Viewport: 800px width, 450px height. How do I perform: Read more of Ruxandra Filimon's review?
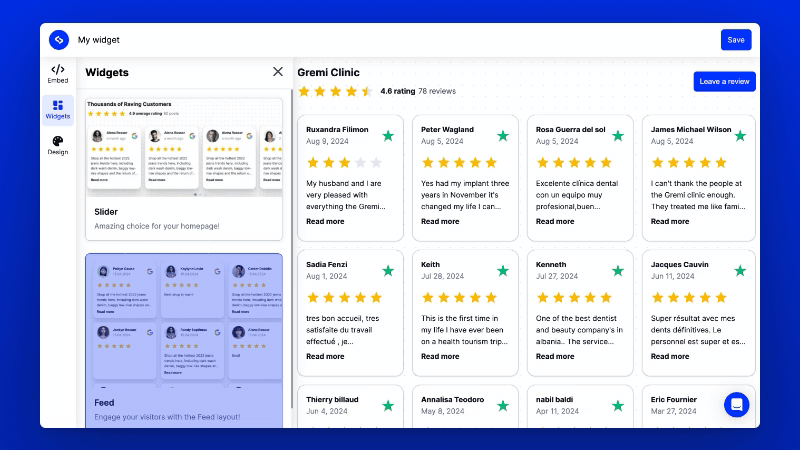tap(325, 221)
